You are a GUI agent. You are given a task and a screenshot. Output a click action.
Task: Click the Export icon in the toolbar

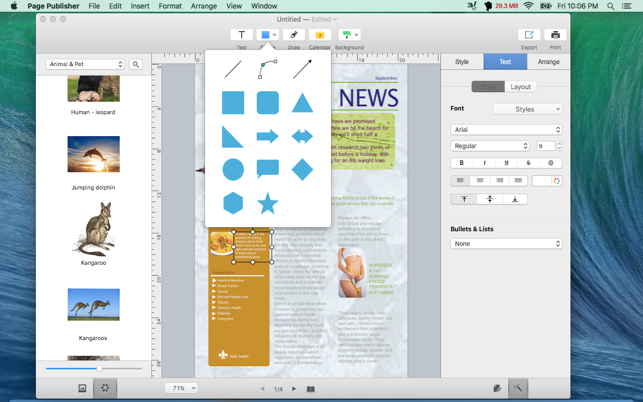pyautogui.click(x=528, y=35)
